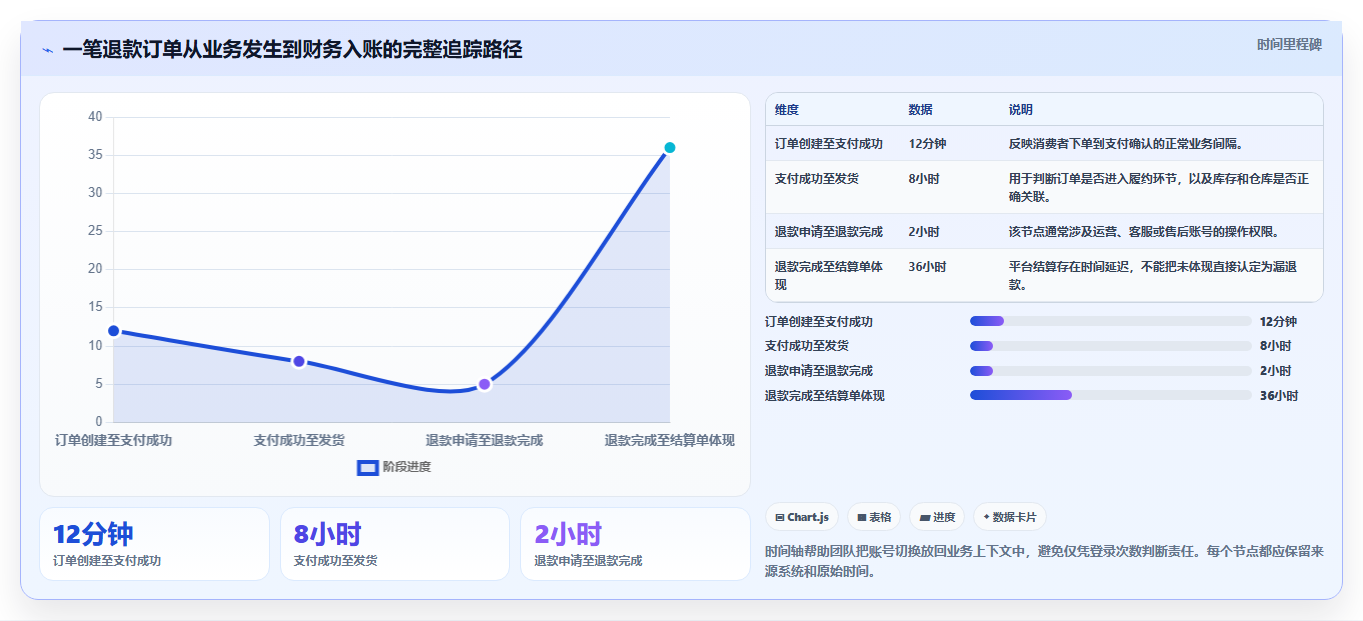Click the description starting with 反映消费者下单

click(1126, 144)
